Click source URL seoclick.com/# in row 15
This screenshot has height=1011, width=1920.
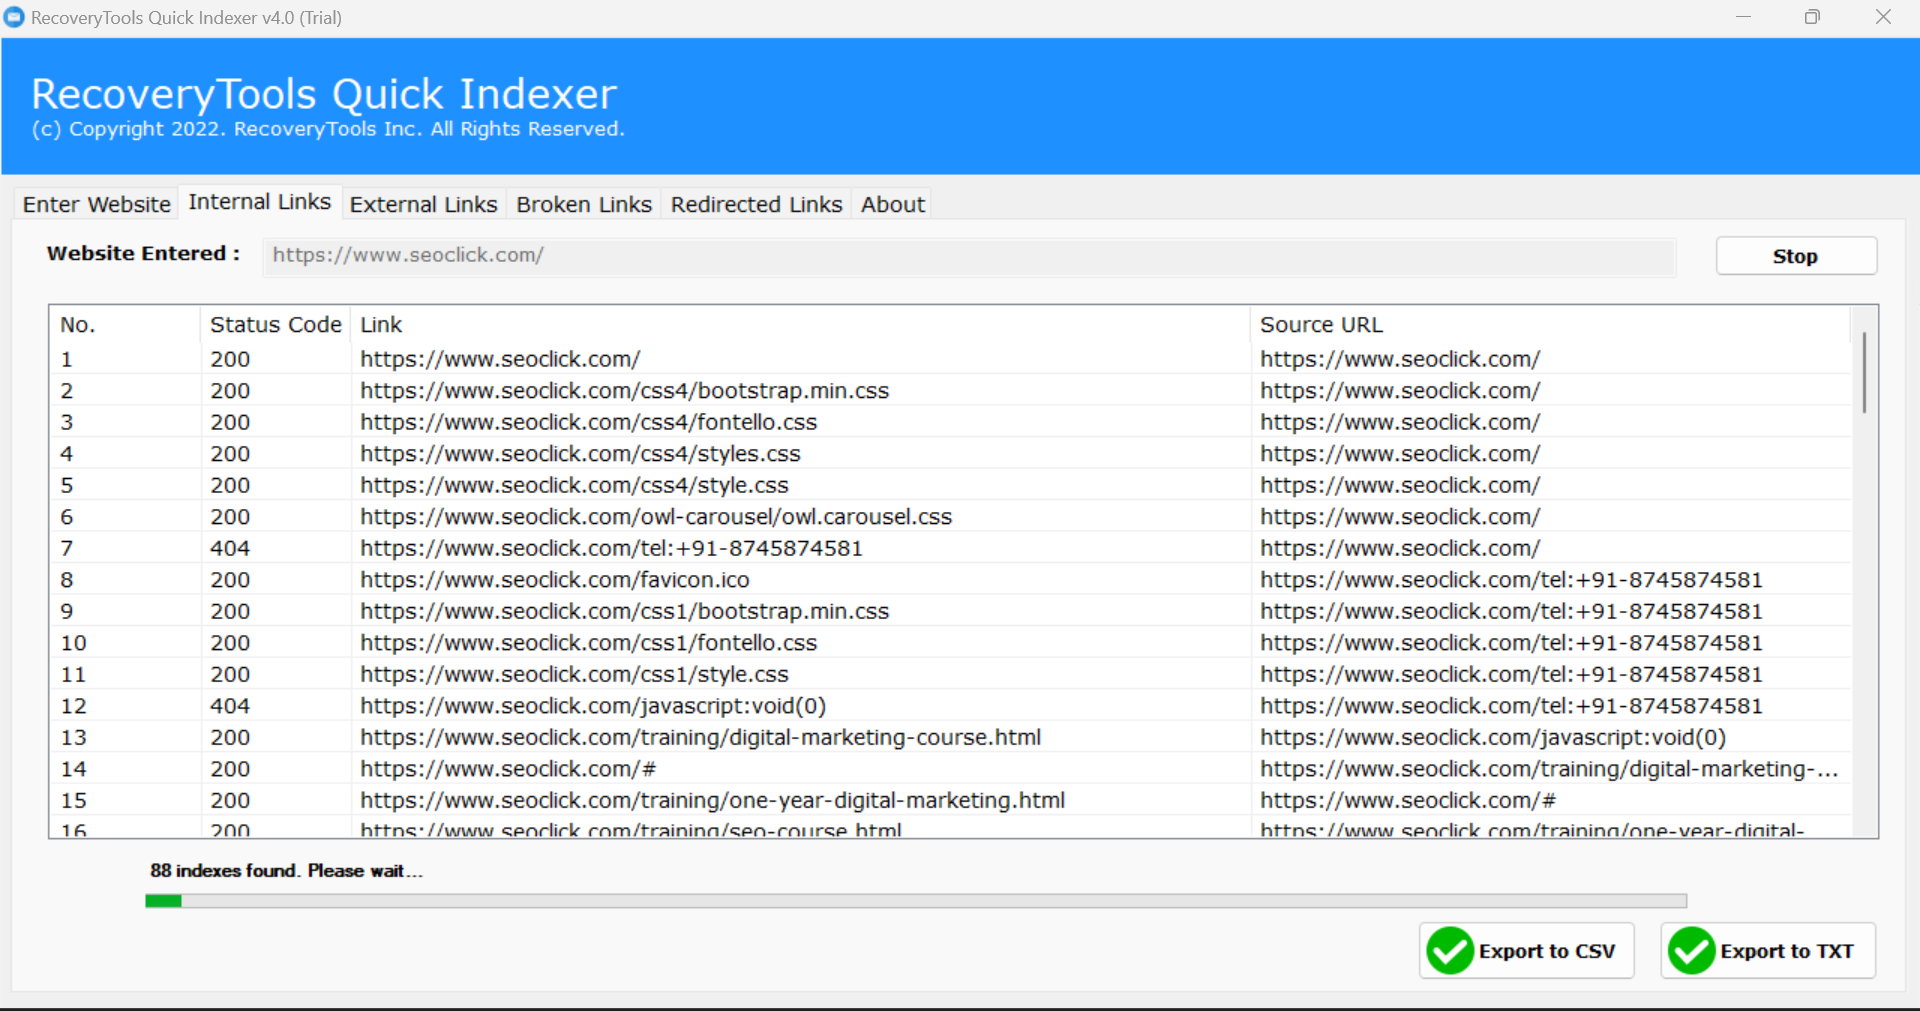click(x=1408, y=800)
